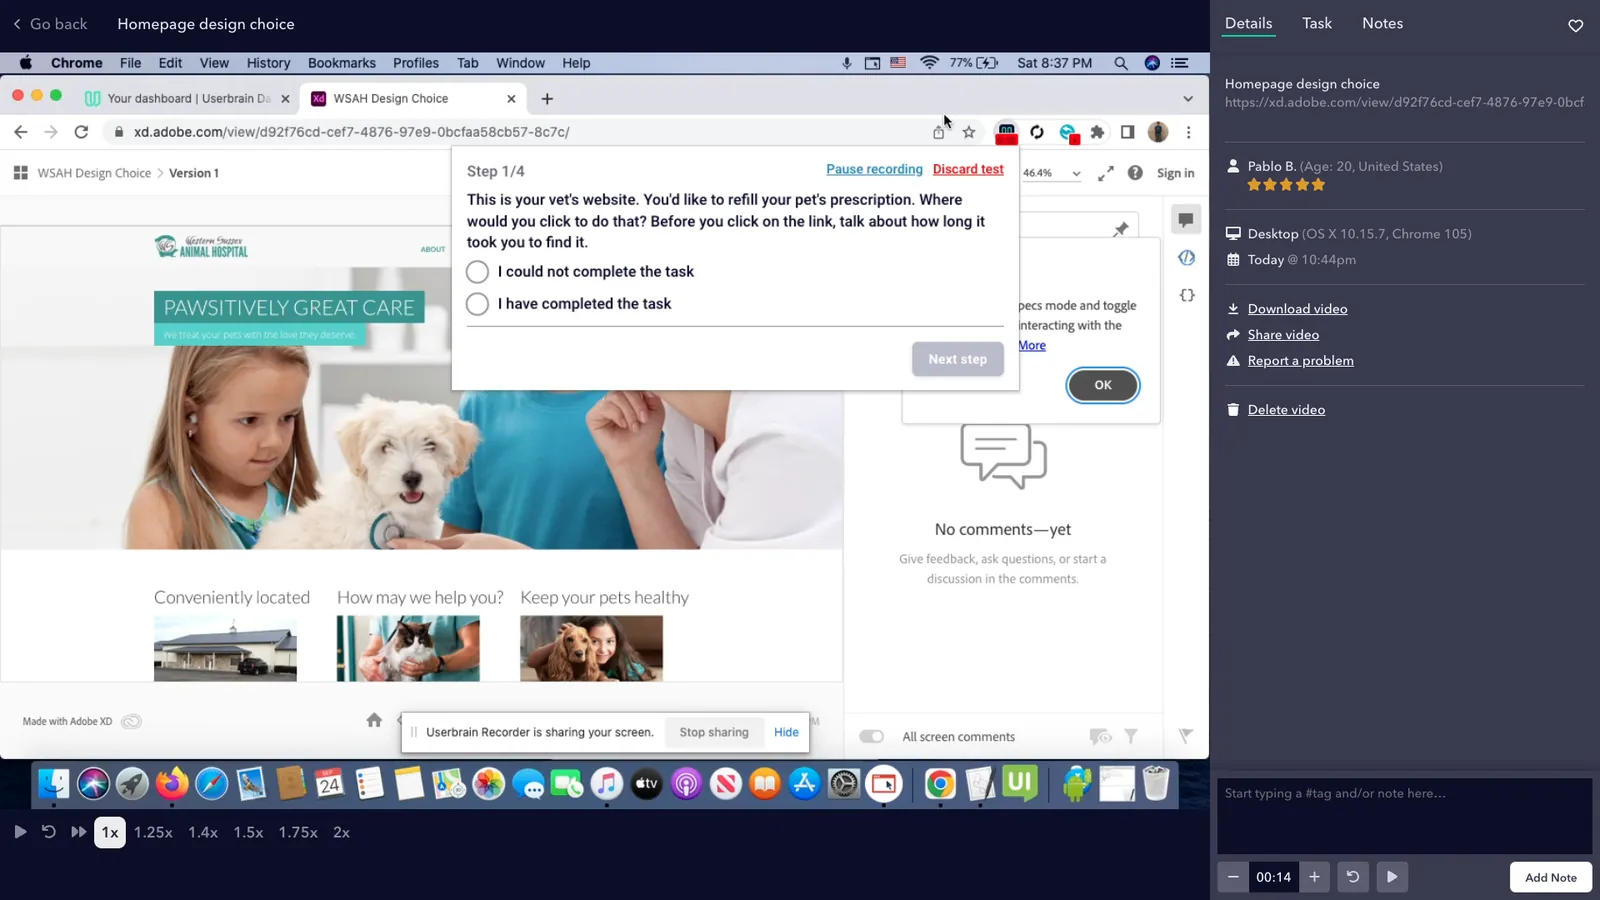1600x900 pixels.
Task: Set playback speed to 2x
Action: pos(341,832)
